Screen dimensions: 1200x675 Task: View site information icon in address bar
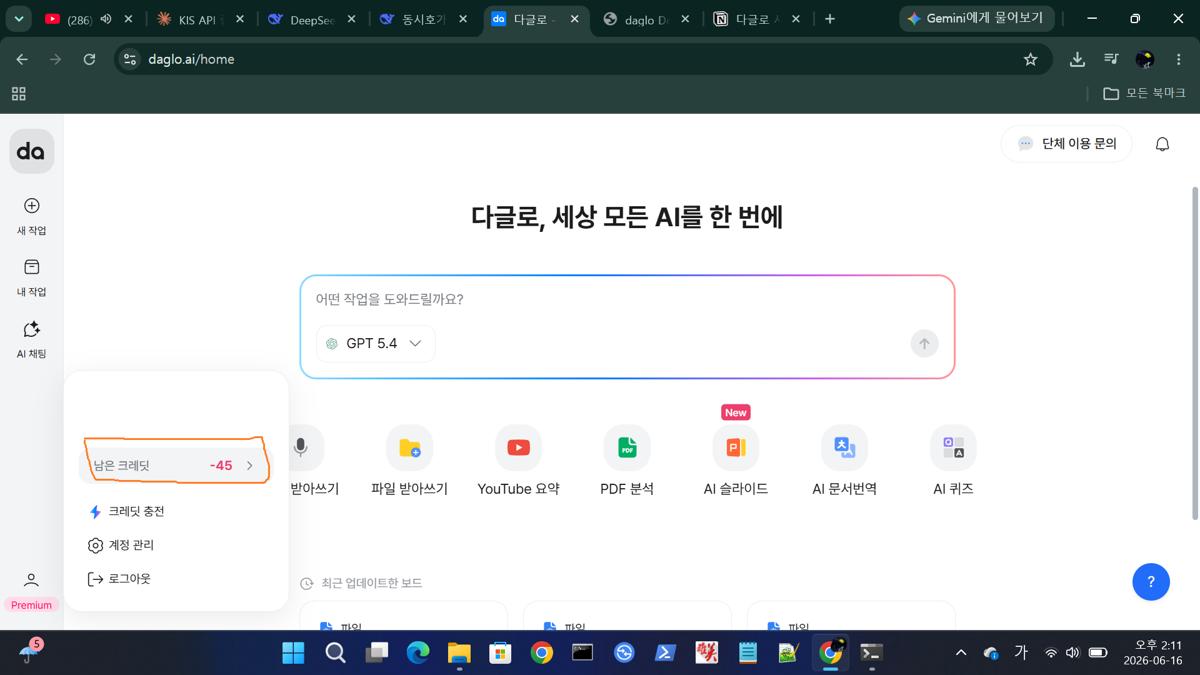[x=129, y=59]
